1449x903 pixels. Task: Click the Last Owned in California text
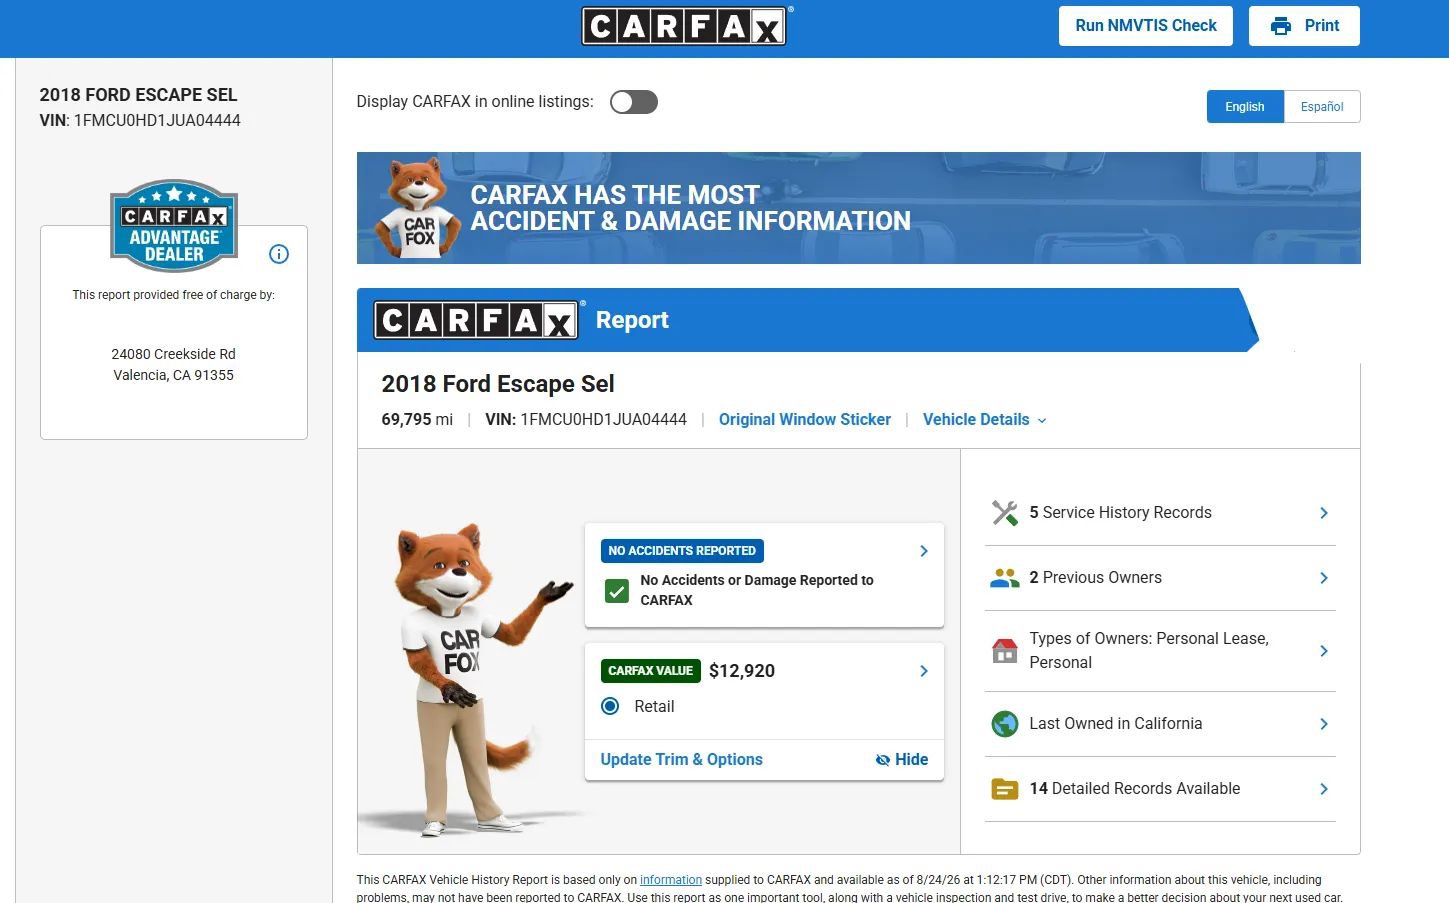pyautogui.click(x=1115, y=724)
